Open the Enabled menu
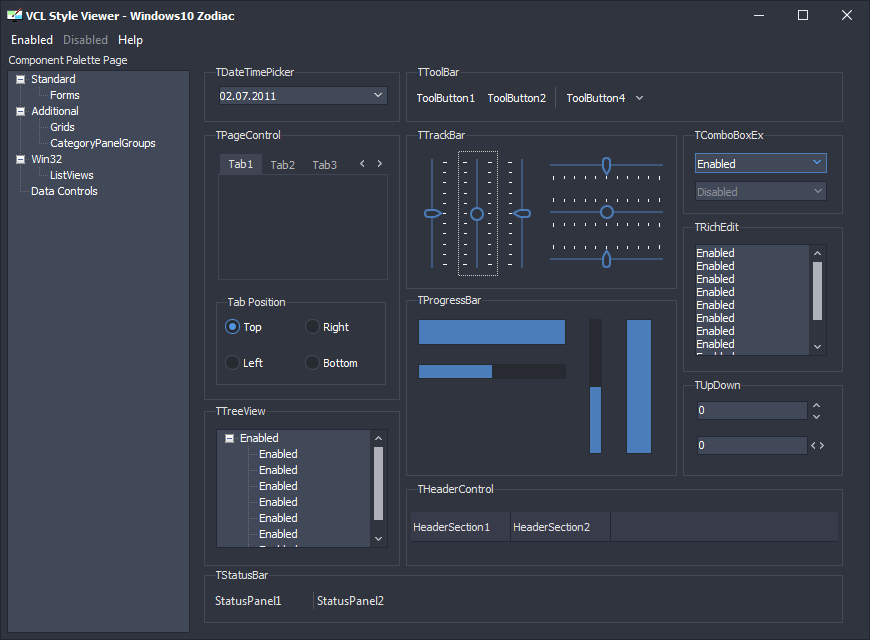 (32, 40)
